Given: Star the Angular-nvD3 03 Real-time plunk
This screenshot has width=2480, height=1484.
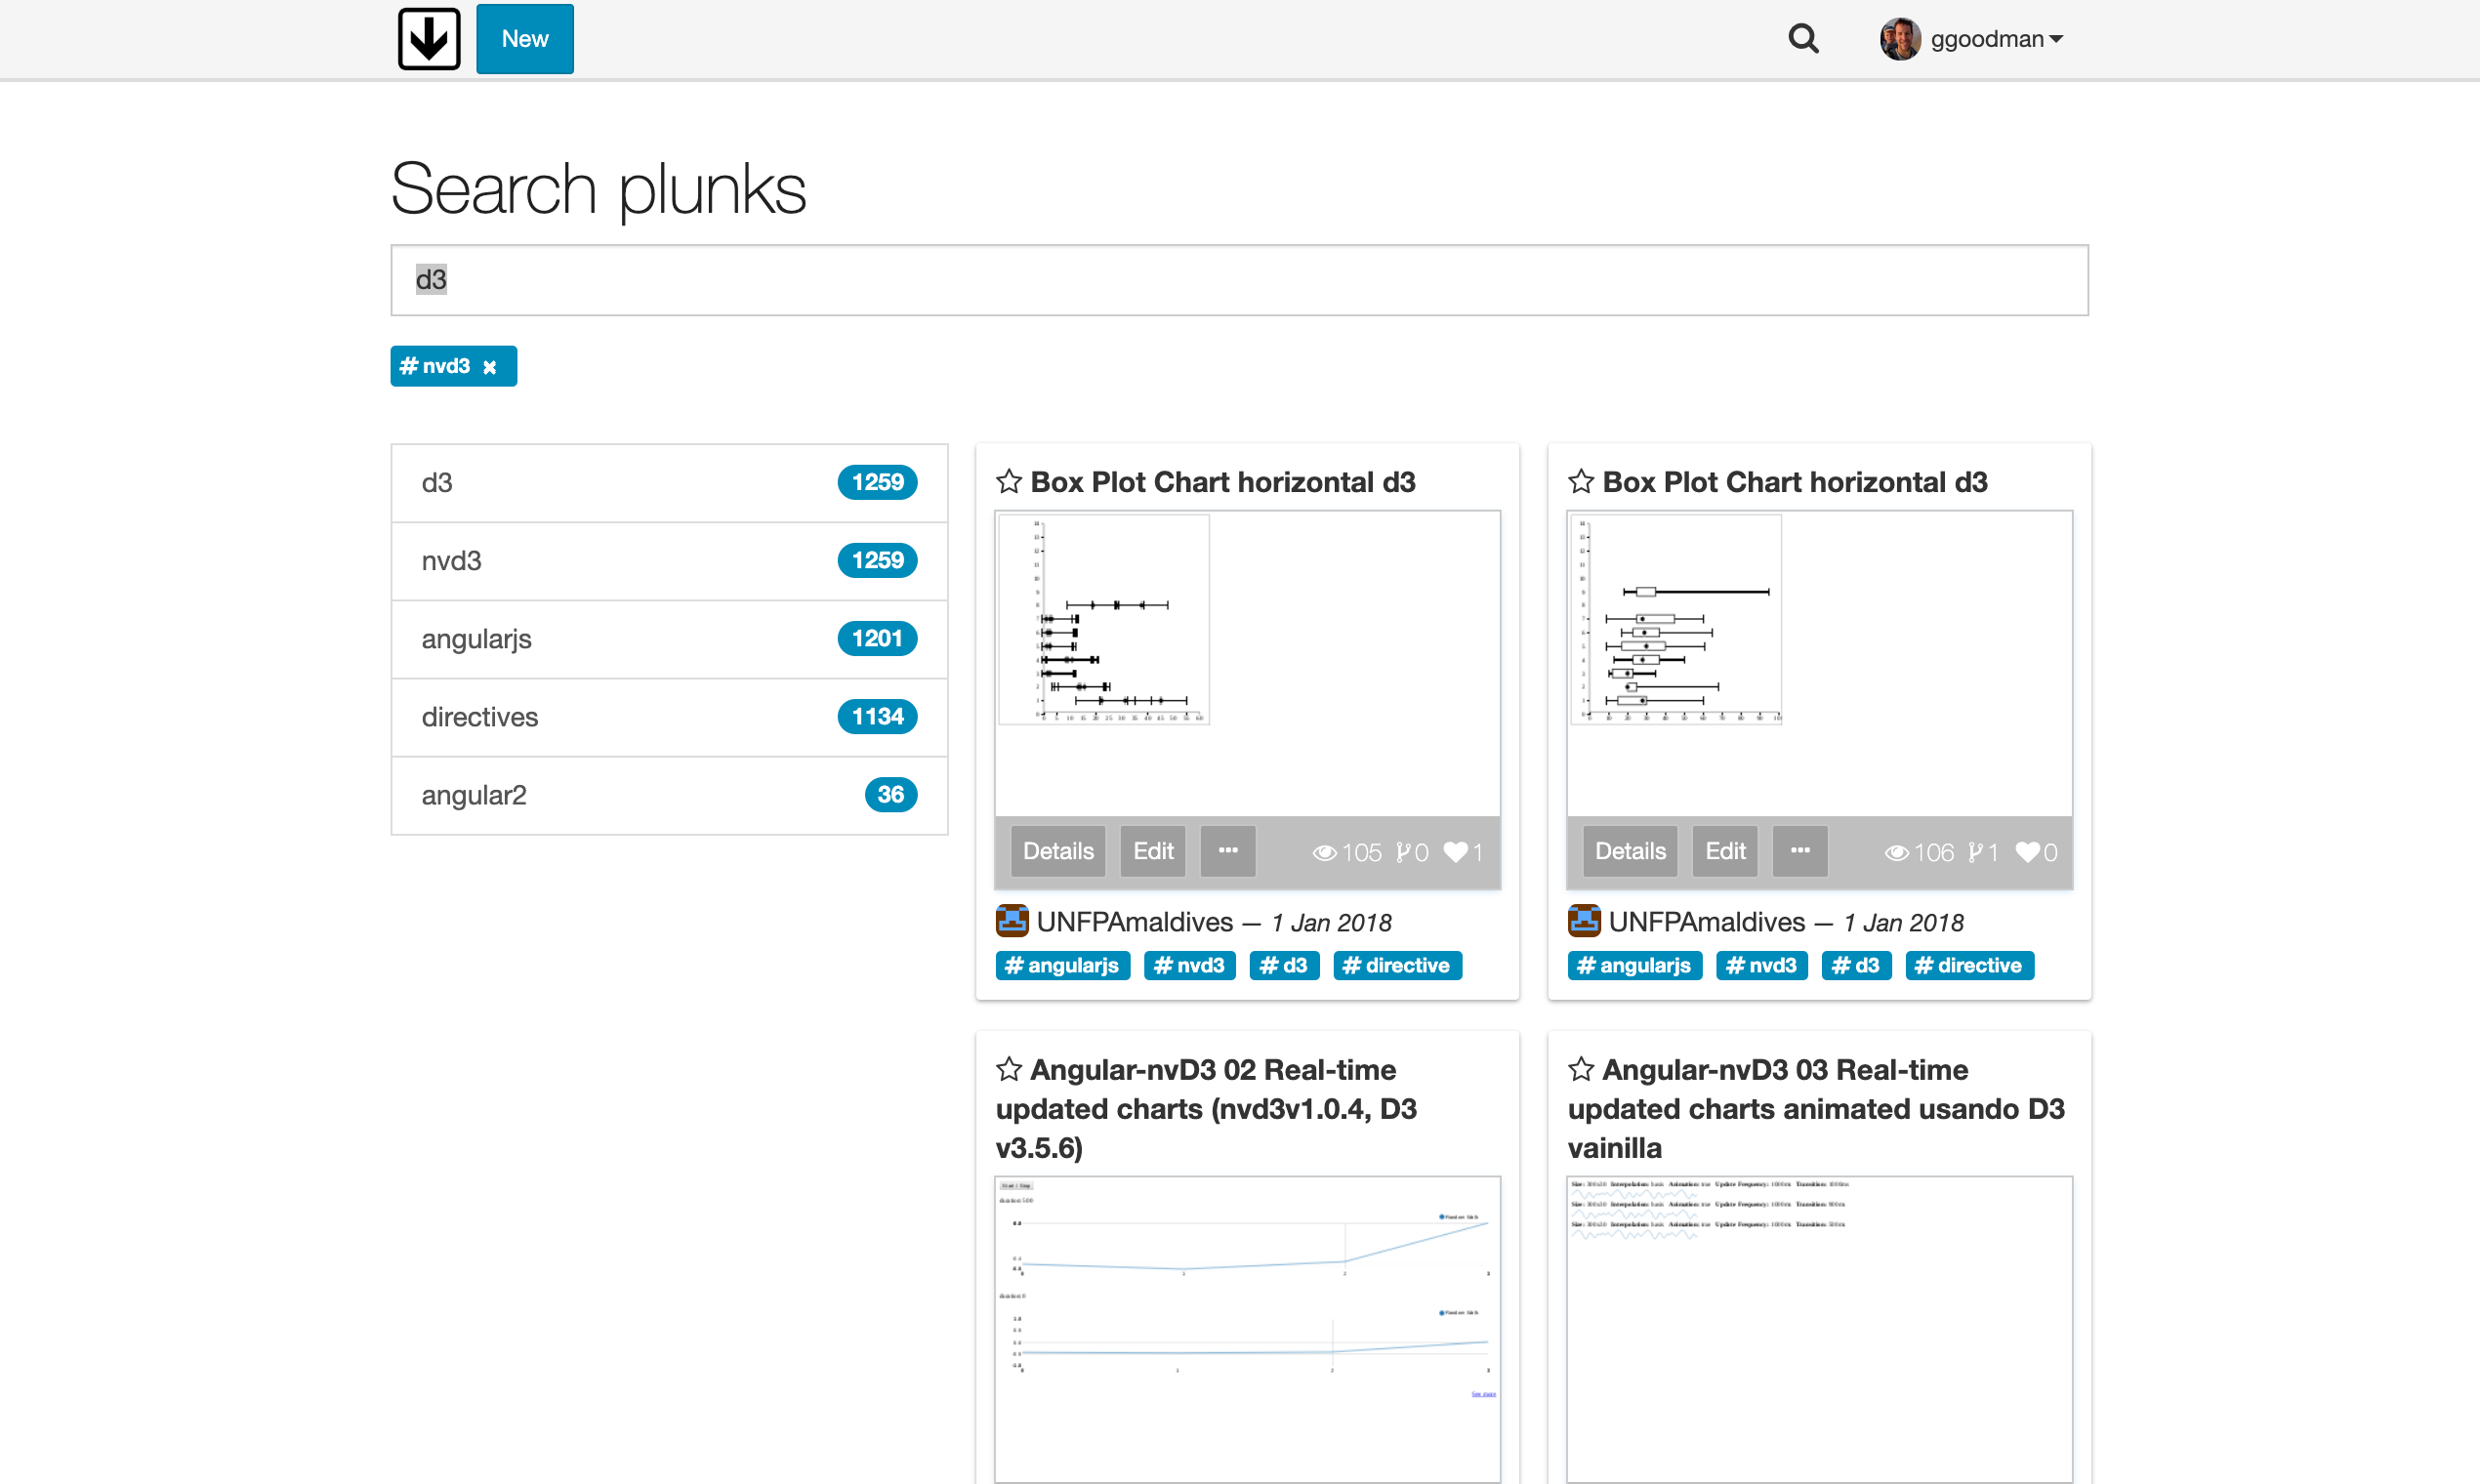Looking at the screenshot, I should (x=1581, y=1070).
